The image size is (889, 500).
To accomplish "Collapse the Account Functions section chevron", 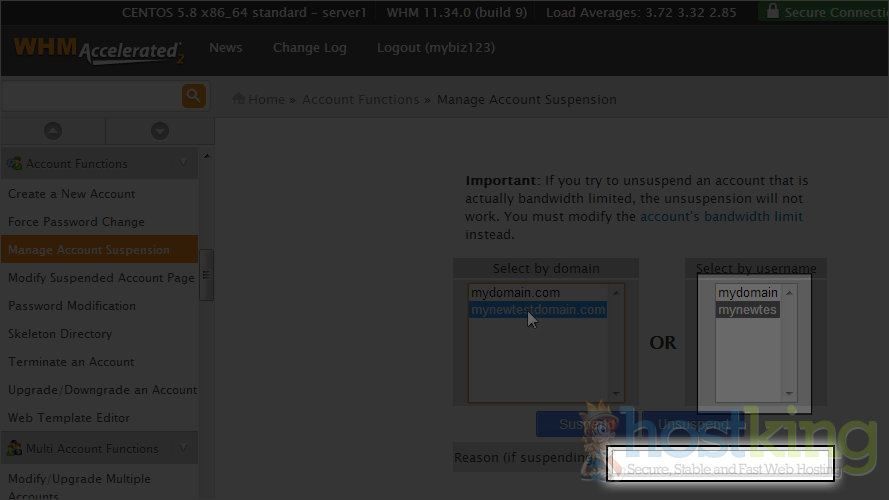I will [184, 163].
